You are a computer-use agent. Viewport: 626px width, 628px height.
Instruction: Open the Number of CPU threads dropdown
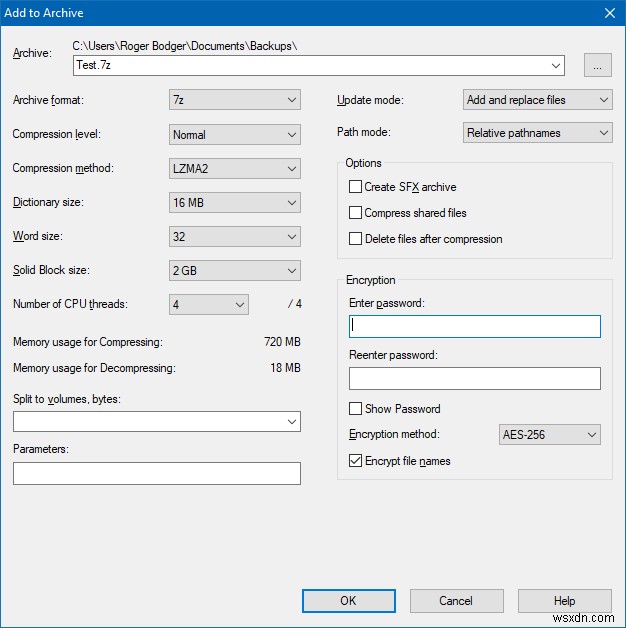[209, 305]
